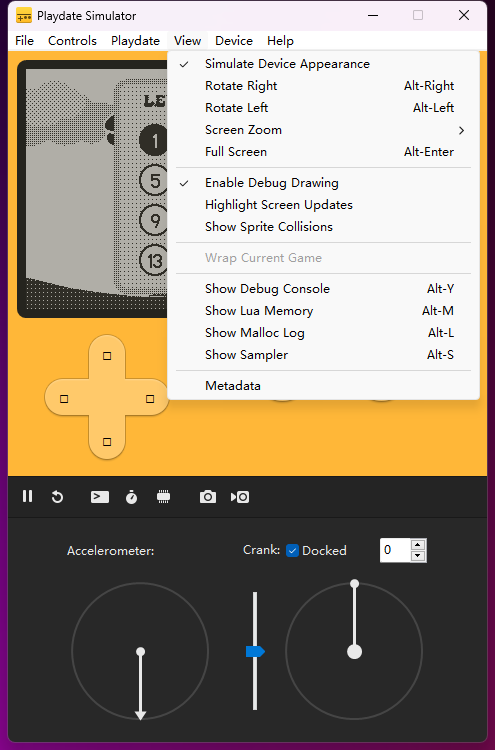Click the crank angle input field
Viewport: 495px width, 750px height.
(x=395, y=551)
